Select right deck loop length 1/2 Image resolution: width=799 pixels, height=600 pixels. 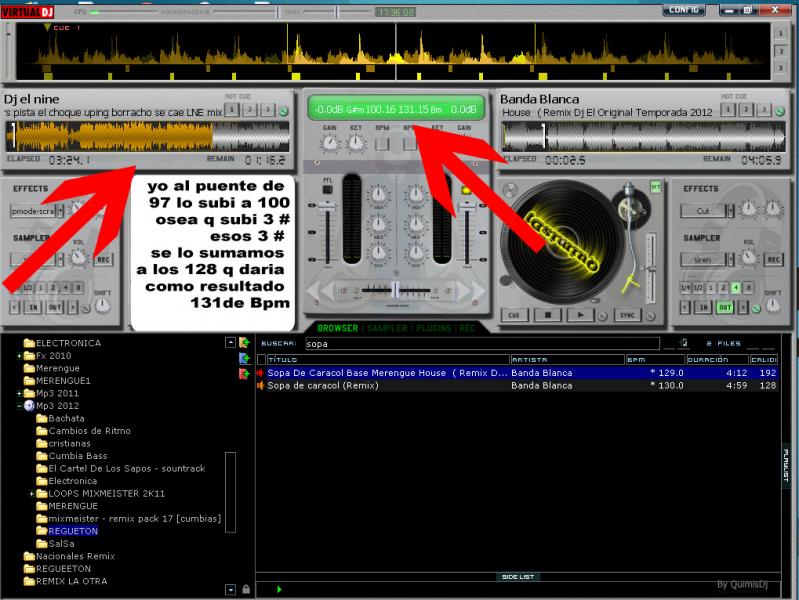[698, 288]
